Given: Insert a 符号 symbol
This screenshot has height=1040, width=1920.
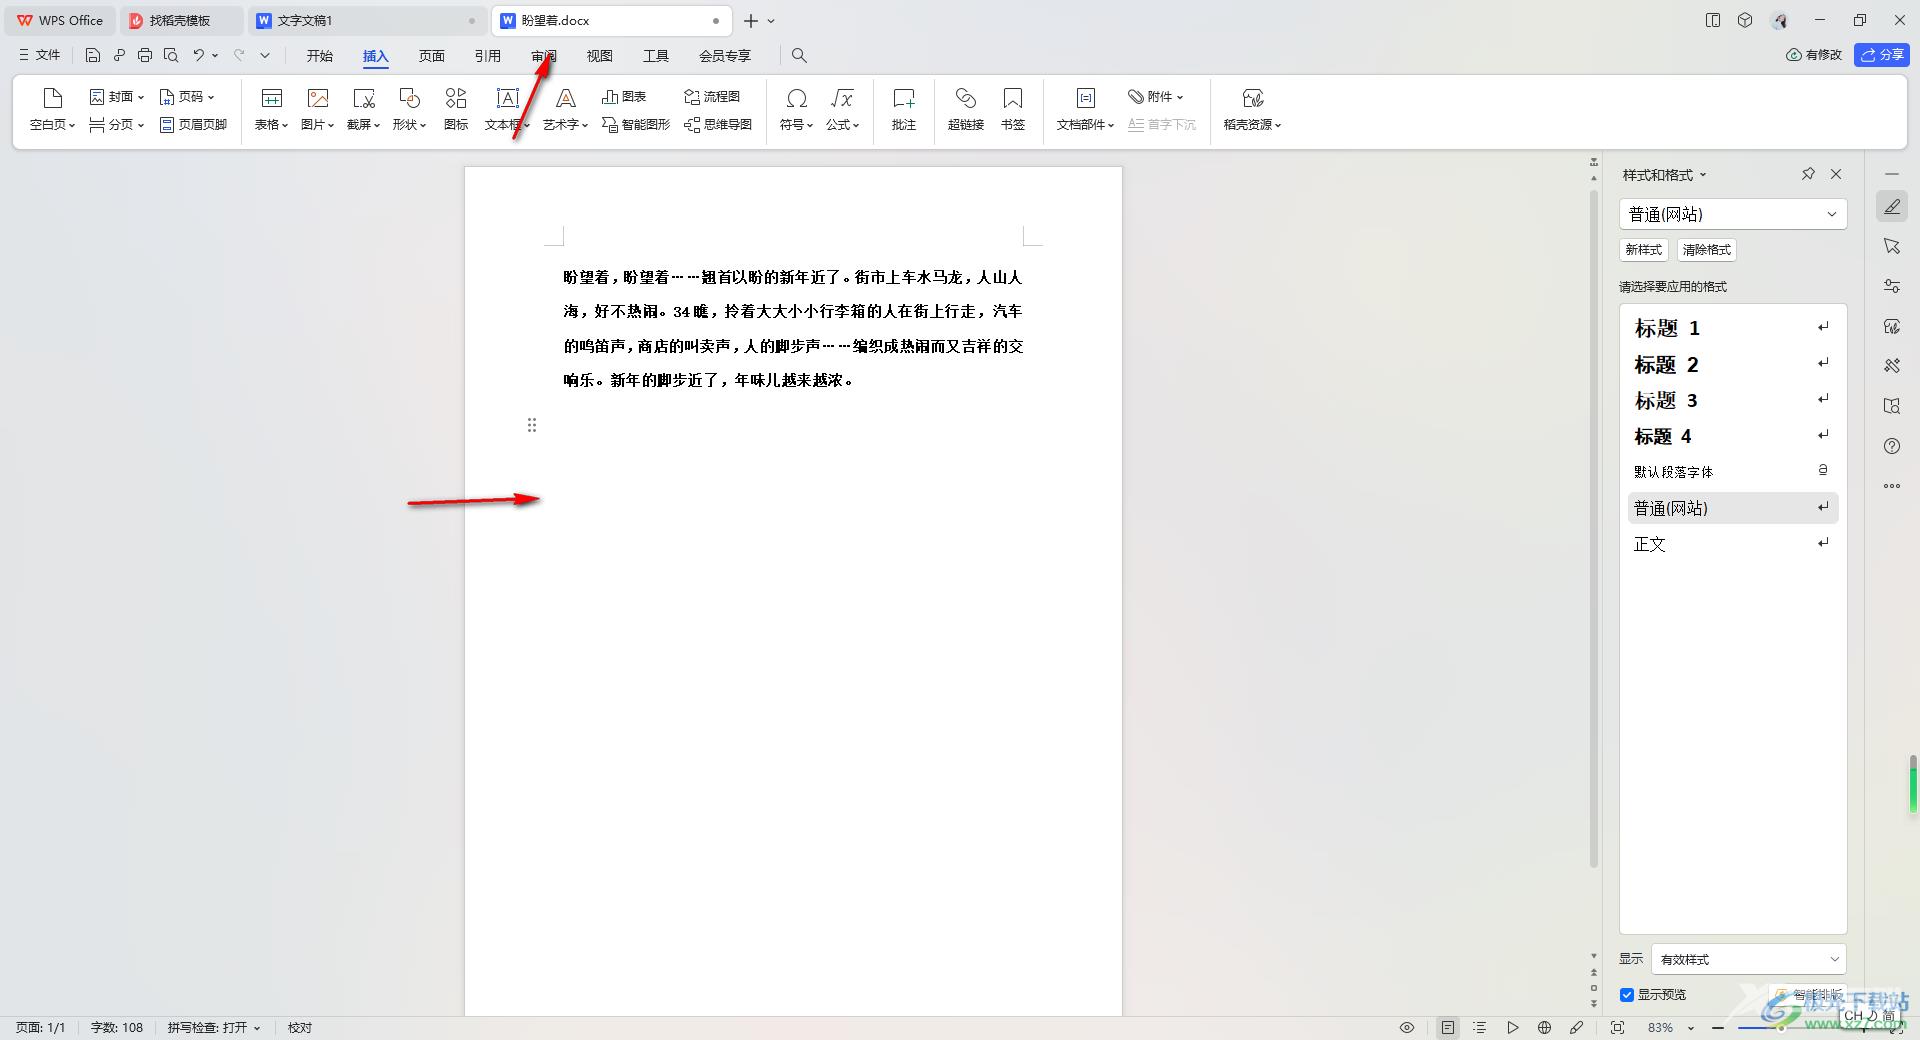Looking at the screenshot, I should 797,109.
